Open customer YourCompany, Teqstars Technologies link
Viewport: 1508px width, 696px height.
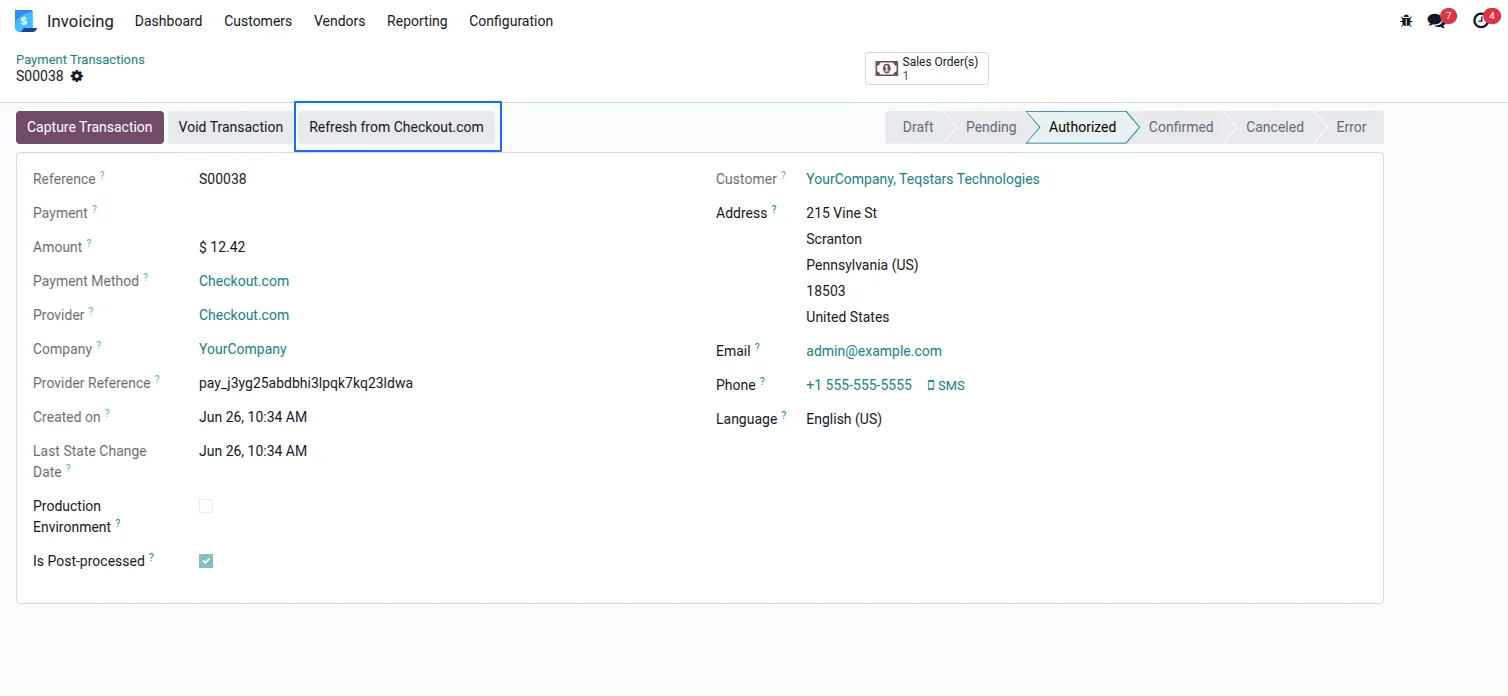[x=923, y=179]
